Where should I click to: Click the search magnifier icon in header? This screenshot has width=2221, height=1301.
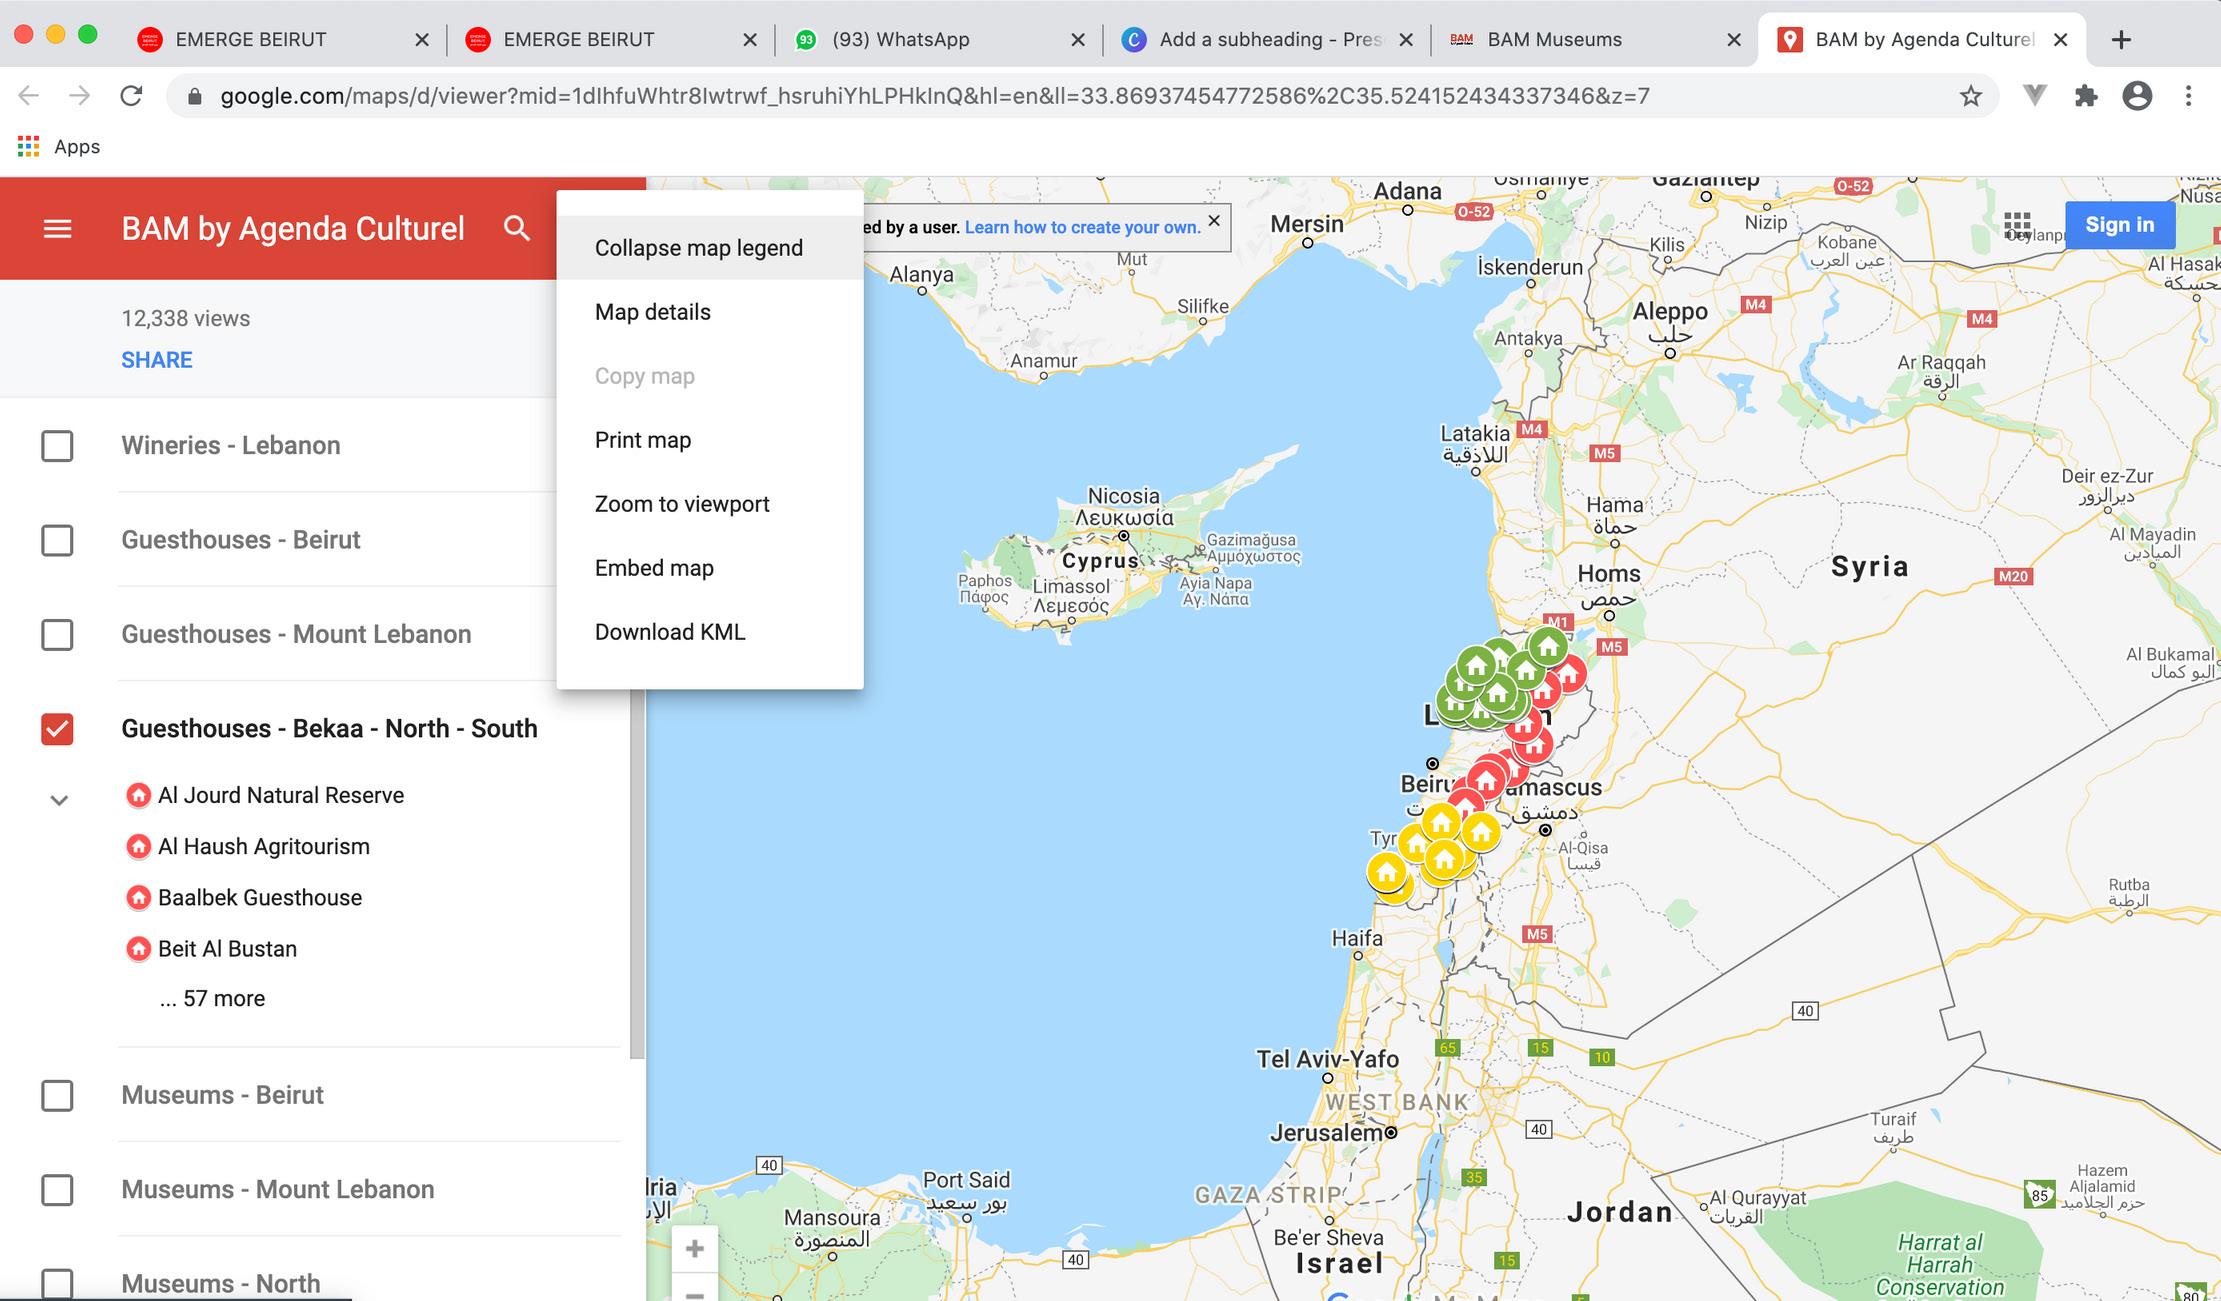point(516,229)
